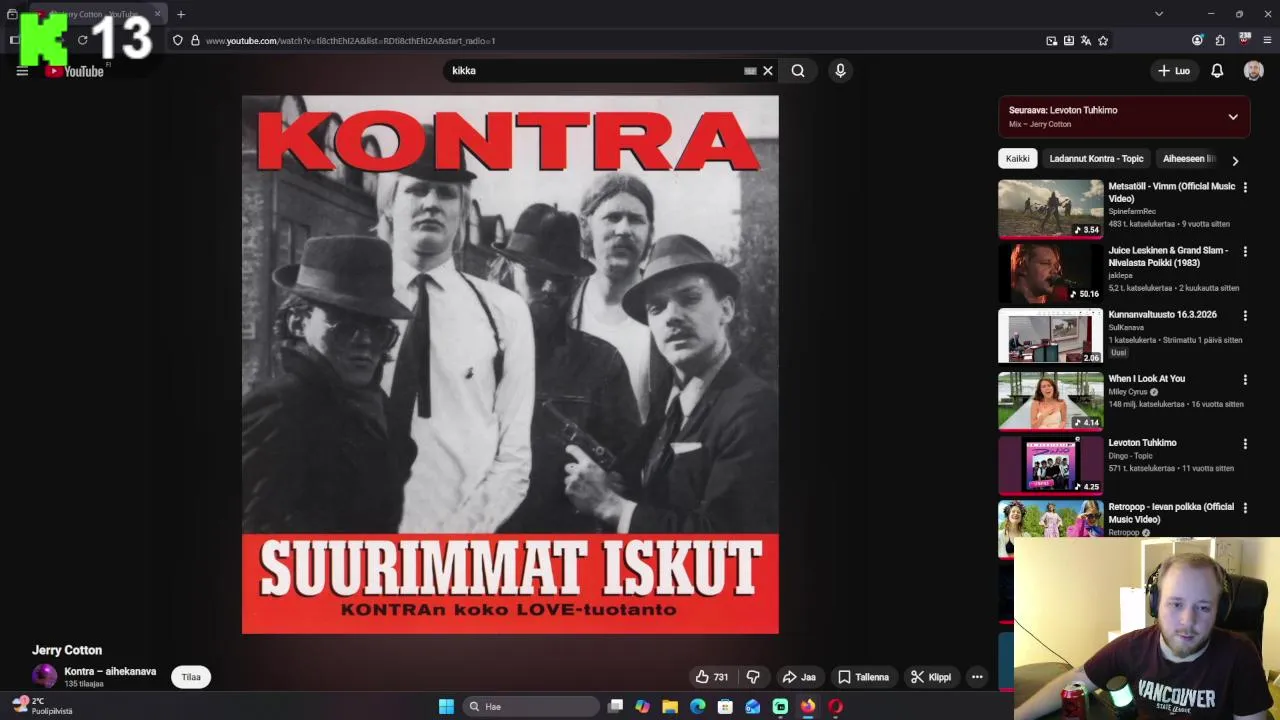Click the search field containing "kikka"

click(595, 71)
